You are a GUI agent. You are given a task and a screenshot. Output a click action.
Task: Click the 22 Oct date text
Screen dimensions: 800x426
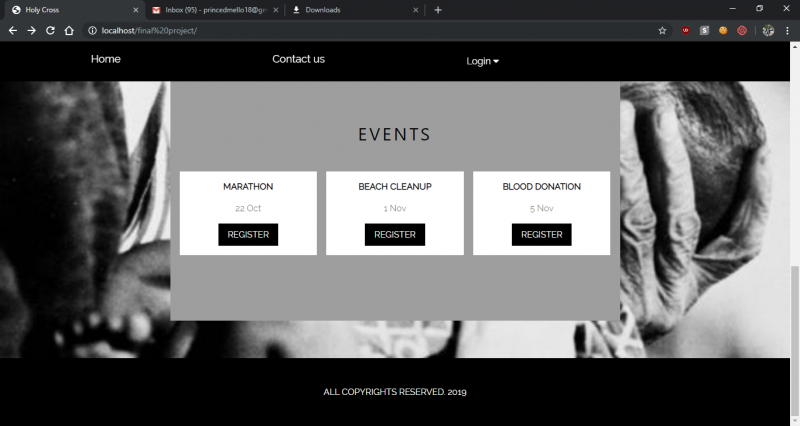click(x=248, y=208)
